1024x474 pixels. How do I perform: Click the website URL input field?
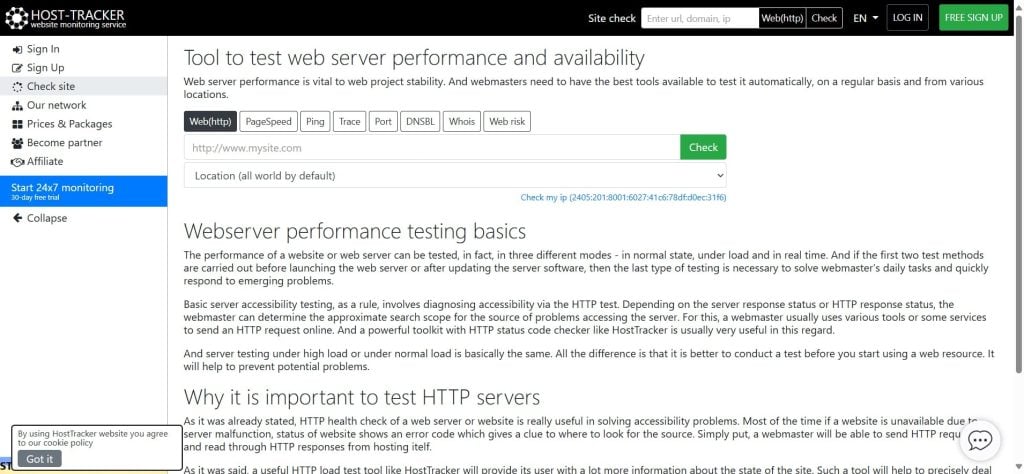pyautogui.click(x=431, y=148)
